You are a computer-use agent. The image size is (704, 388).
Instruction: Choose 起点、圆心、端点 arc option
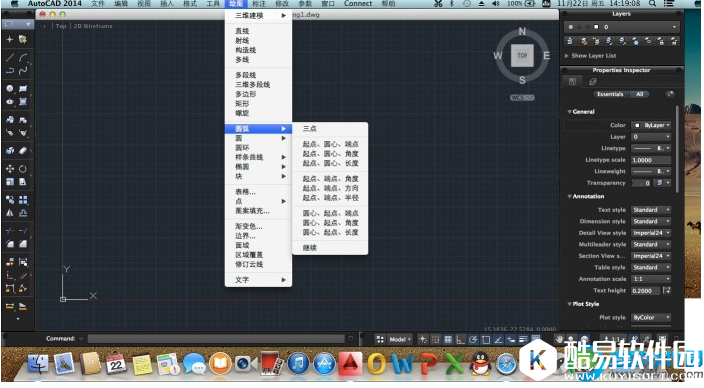click(x=330, y=144)
